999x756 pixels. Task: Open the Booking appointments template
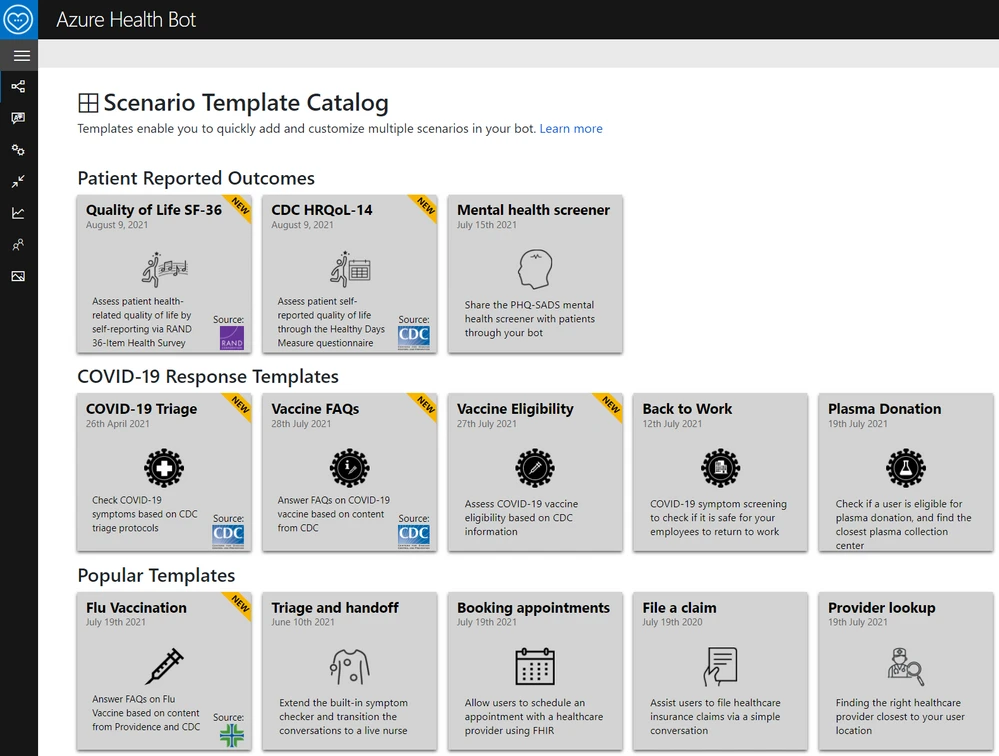pos(535,670)
